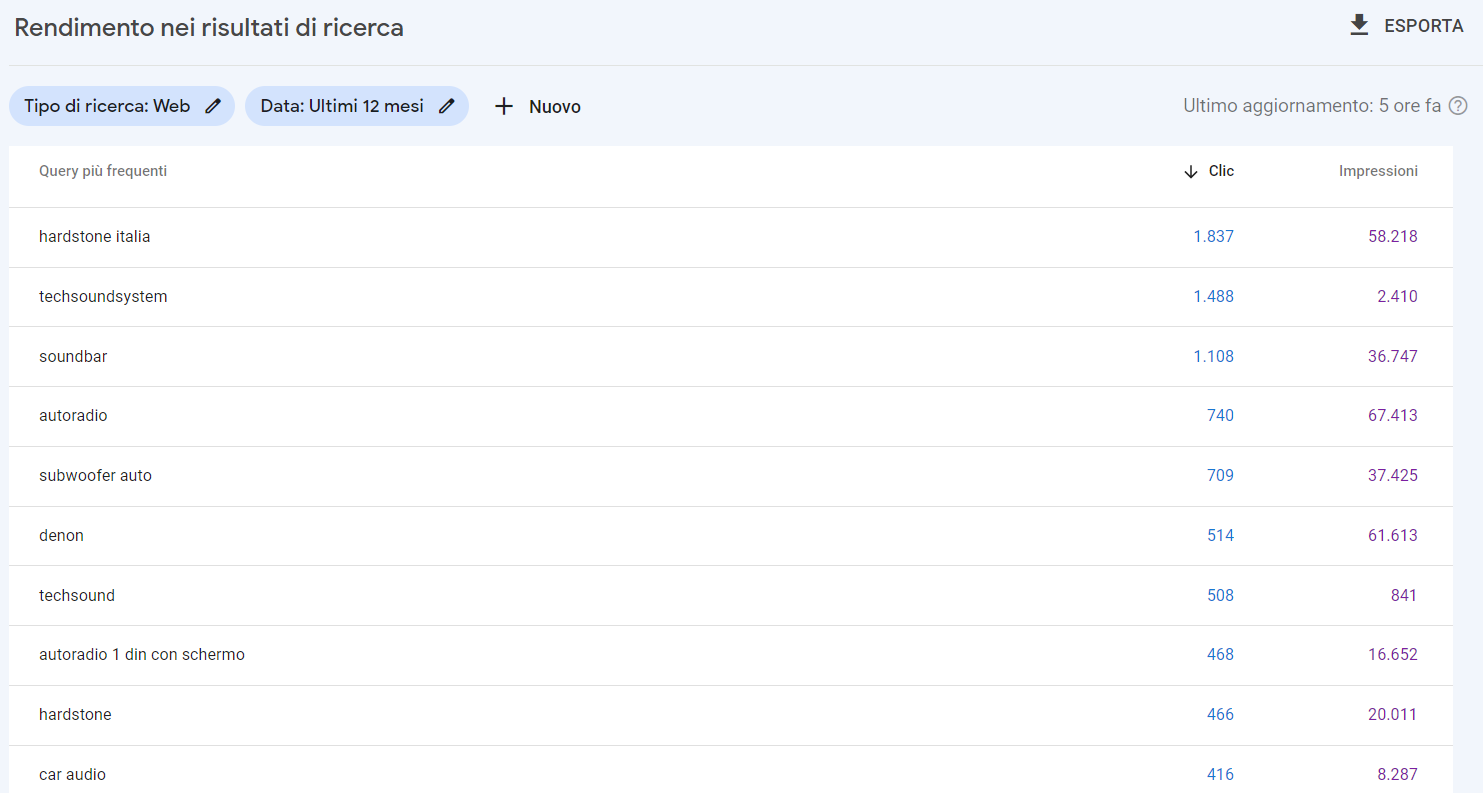Screen dimensions: 1483x793
Task: Open help icon beside Ultimo aggiornamento
Action: pyautogui.click(x=1458, y=106)
